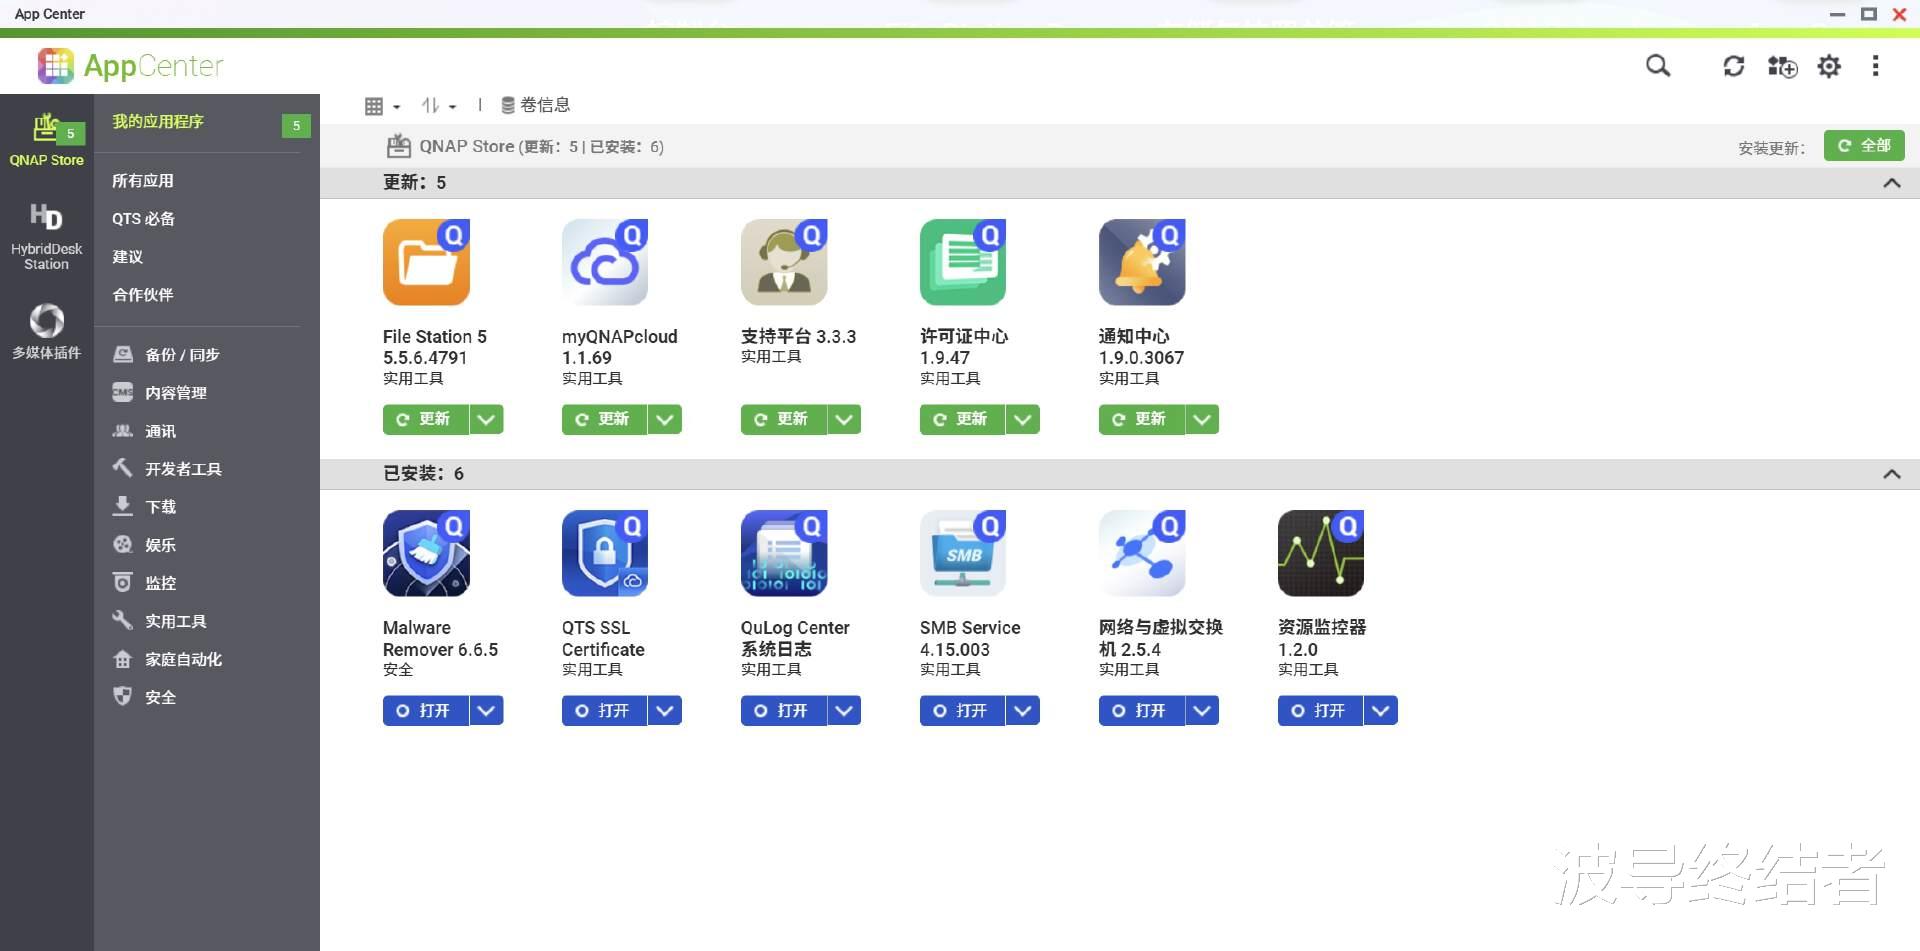Update 通知中心
The width and height of the screenshot is (1920, 951).
1142,420
